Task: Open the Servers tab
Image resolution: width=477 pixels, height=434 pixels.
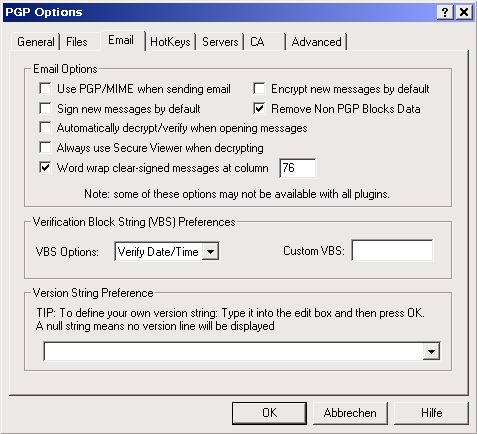Action: (220, 42)
